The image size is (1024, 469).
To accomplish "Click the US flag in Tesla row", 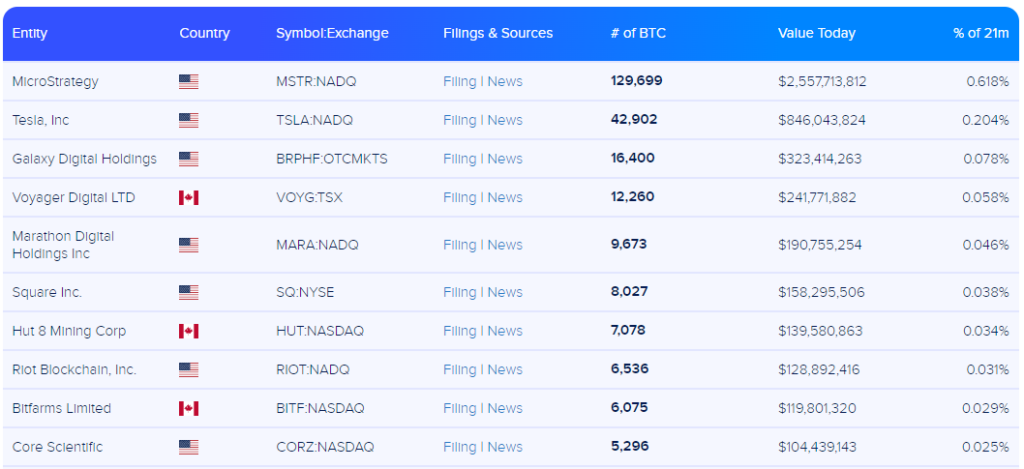I will point(188,120).
